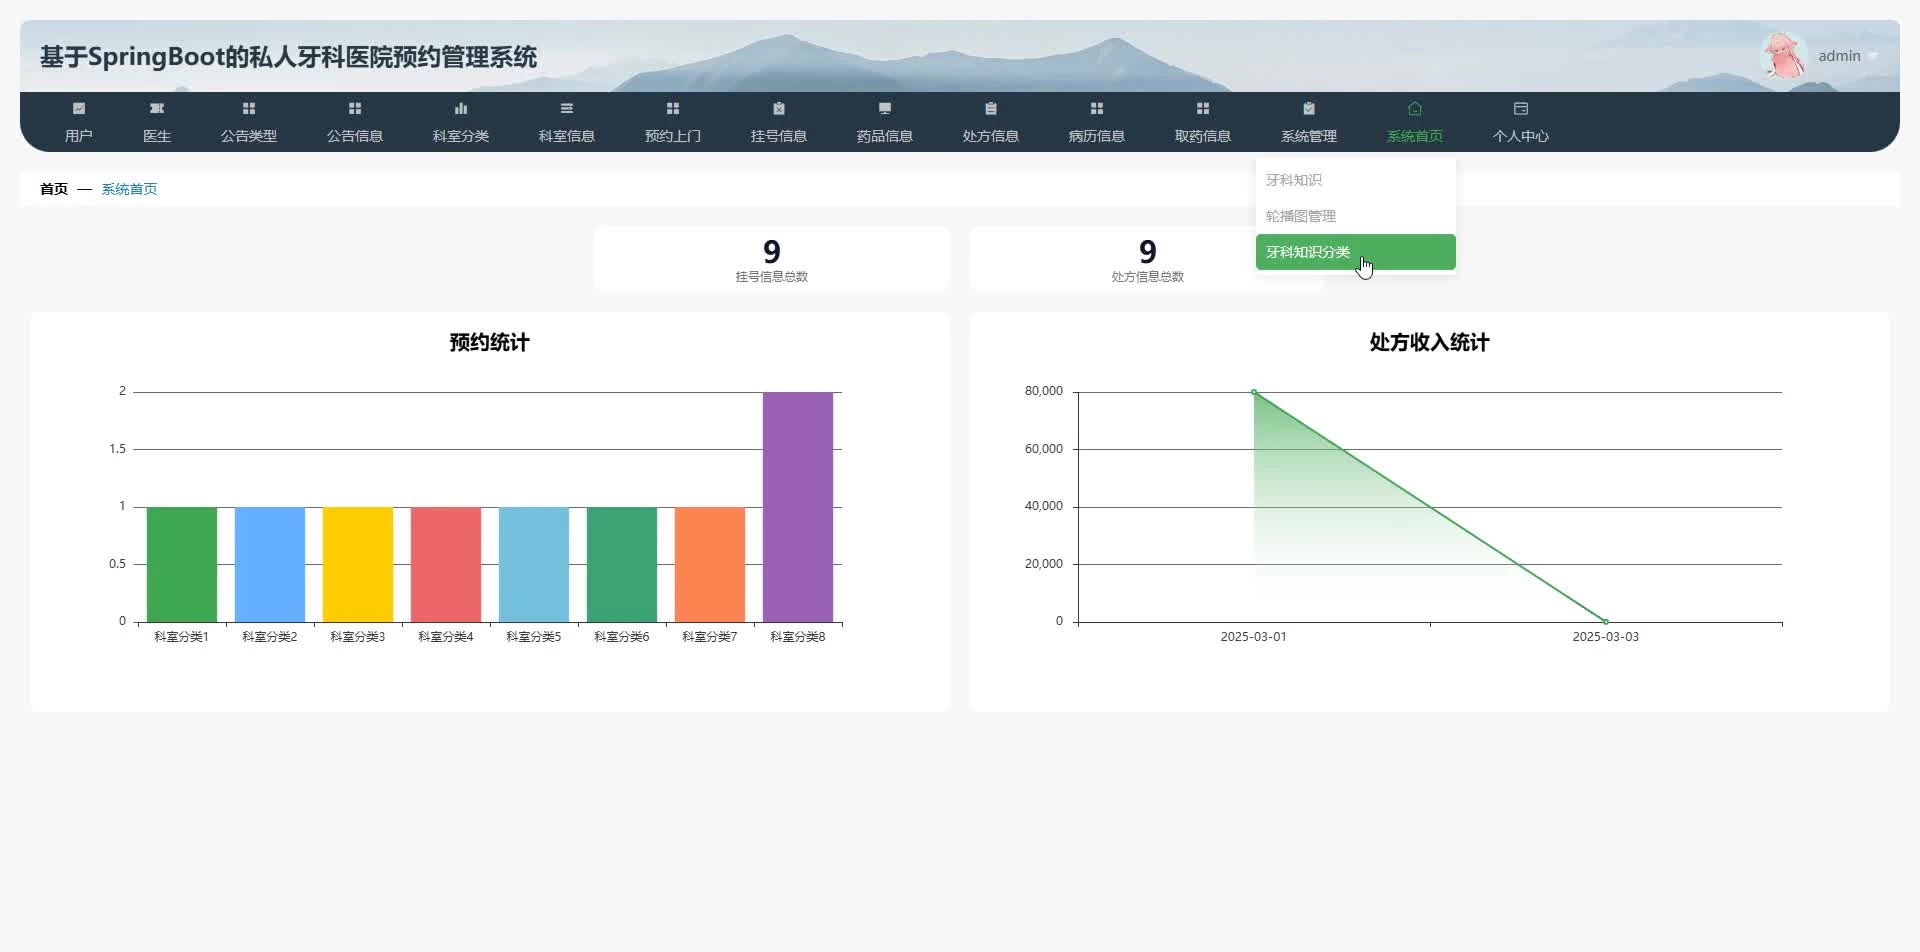Click the 系统首页 breadcrumb link

pyautogui.click(x=129, y=189)
